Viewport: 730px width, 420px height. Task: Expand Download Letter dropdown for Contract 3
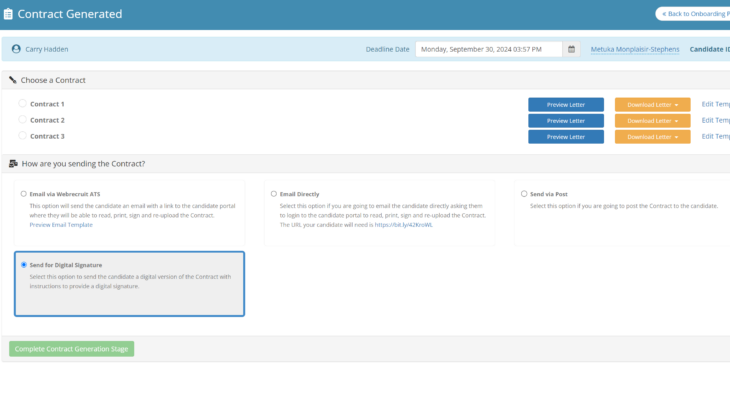[x=652, y=137]
